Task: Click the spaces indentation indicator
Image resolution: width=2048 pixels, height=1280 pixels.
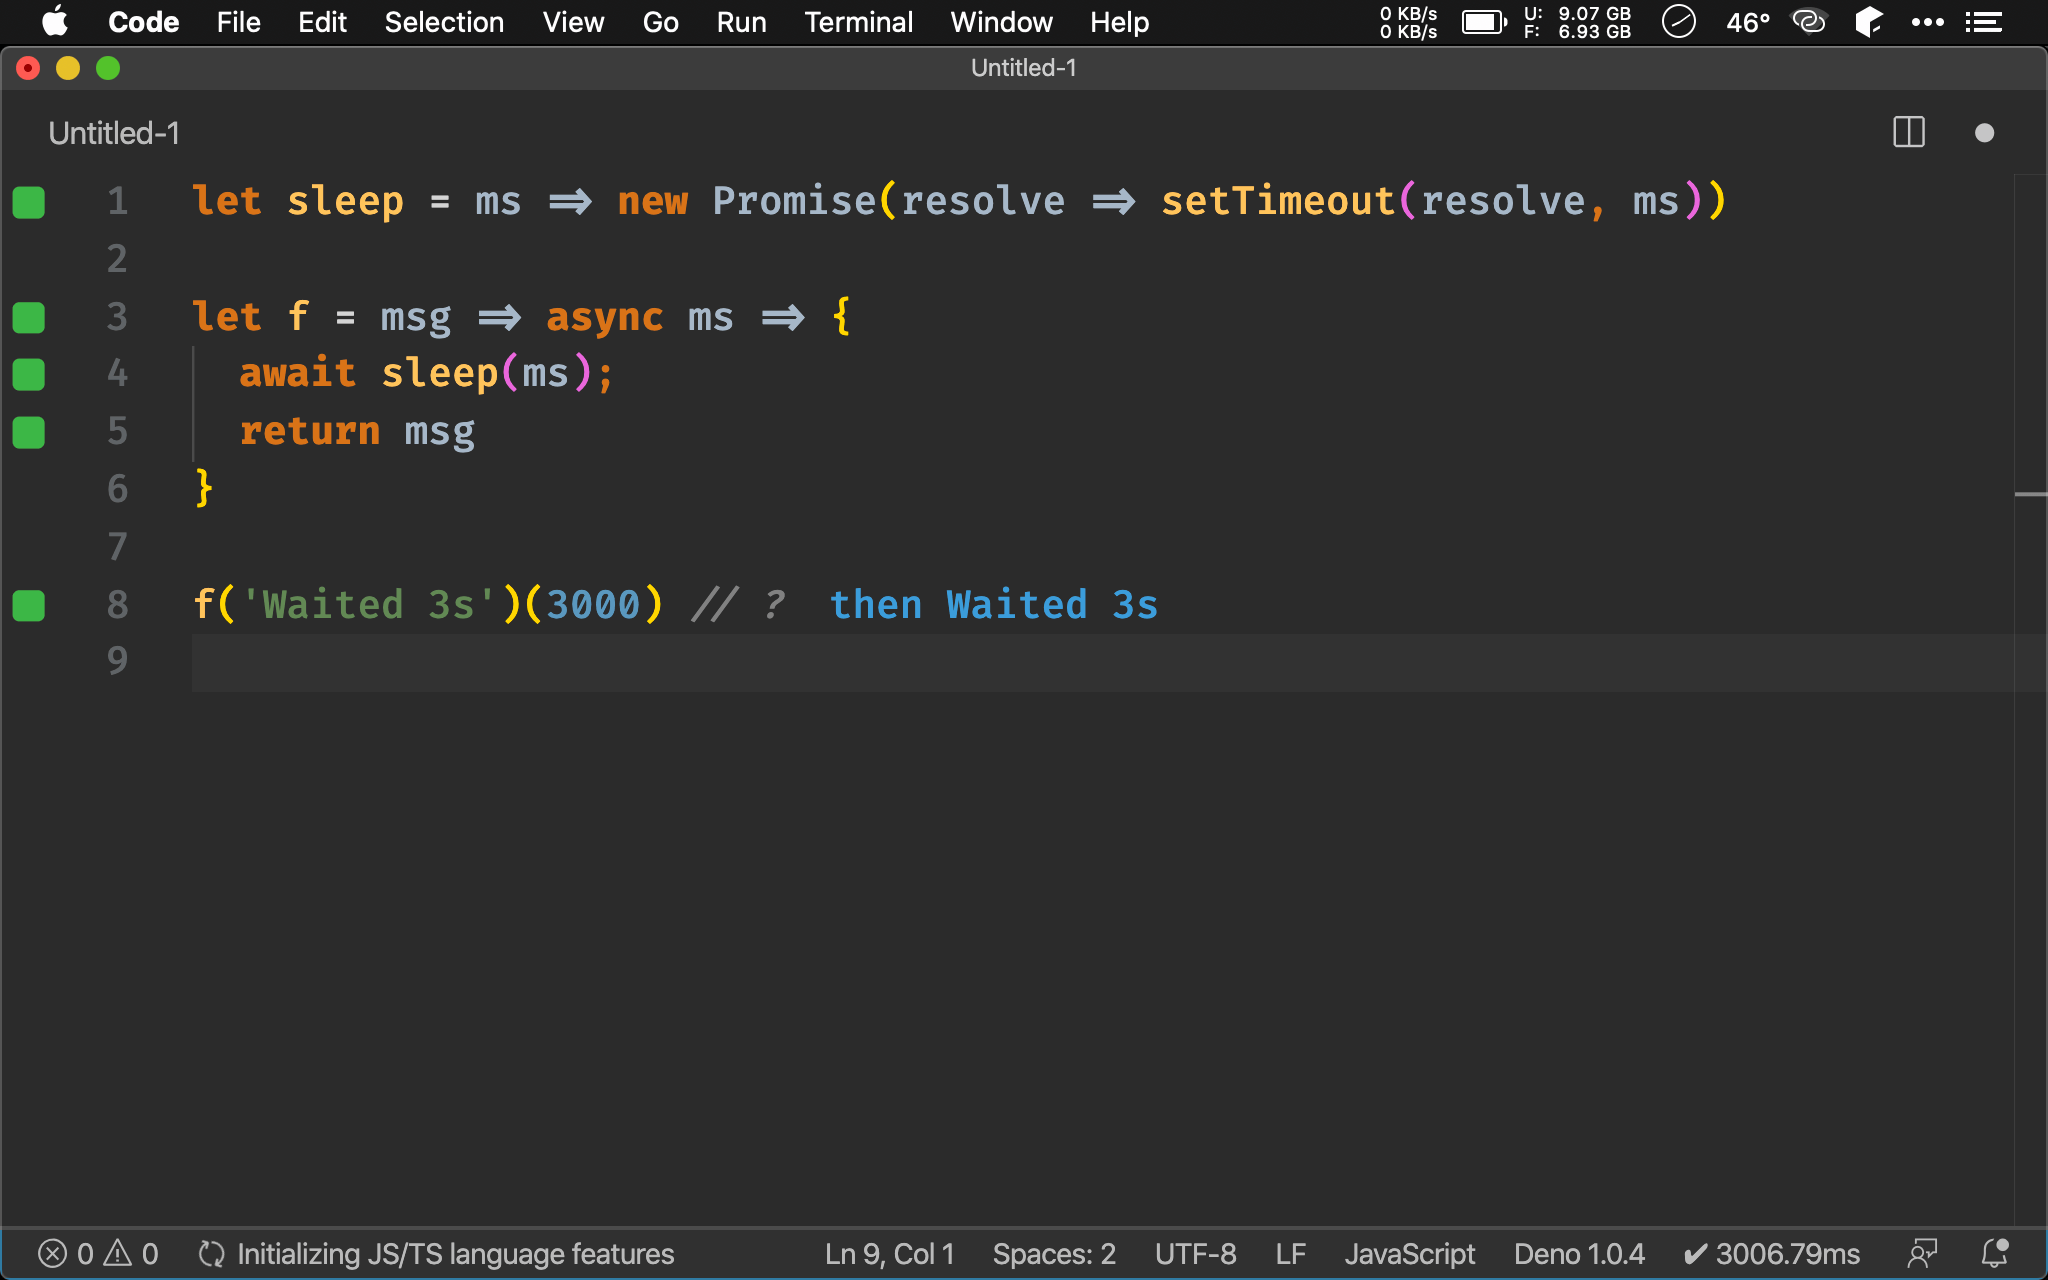Action: pos(1054,1253)
